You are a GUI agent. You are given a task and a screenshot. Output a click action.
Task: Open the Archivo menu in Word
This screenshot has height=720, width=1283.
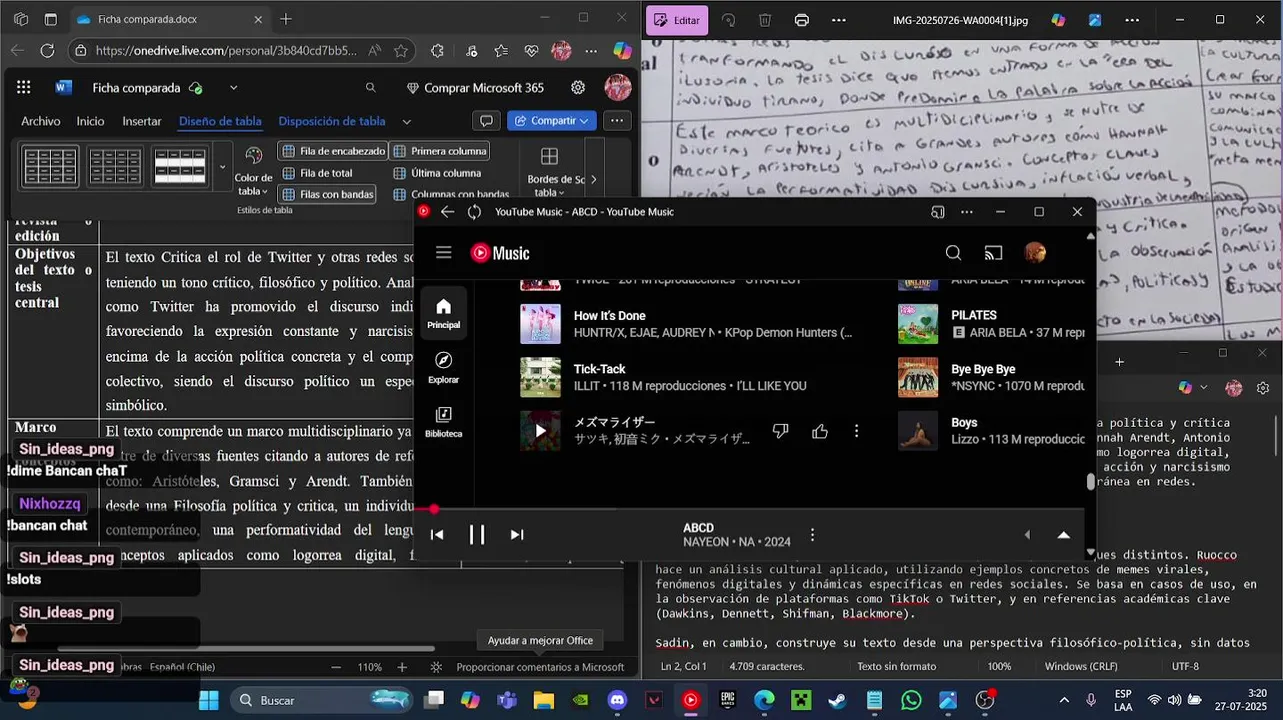(x=41, y=121)
